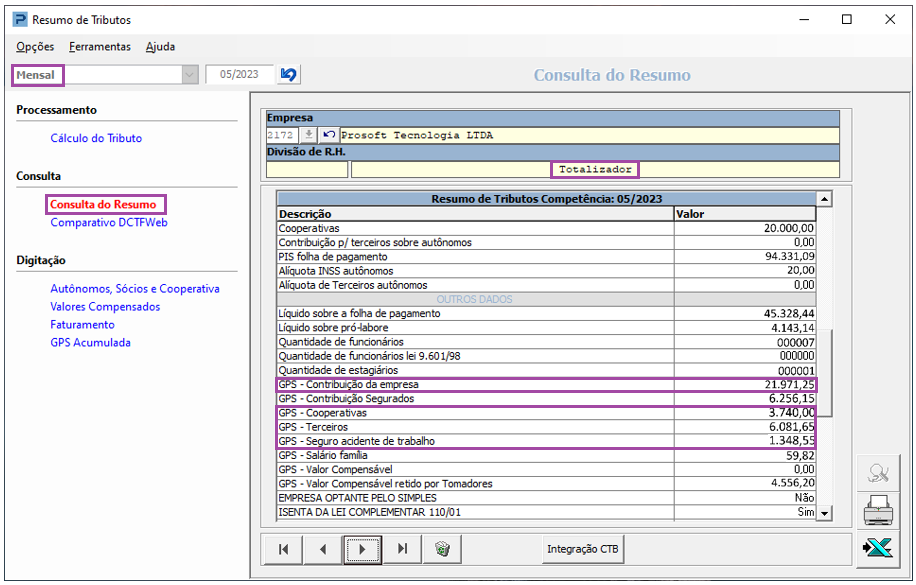Select Consulta do Resumo link

pyautogui.click(x=103, y=205)
